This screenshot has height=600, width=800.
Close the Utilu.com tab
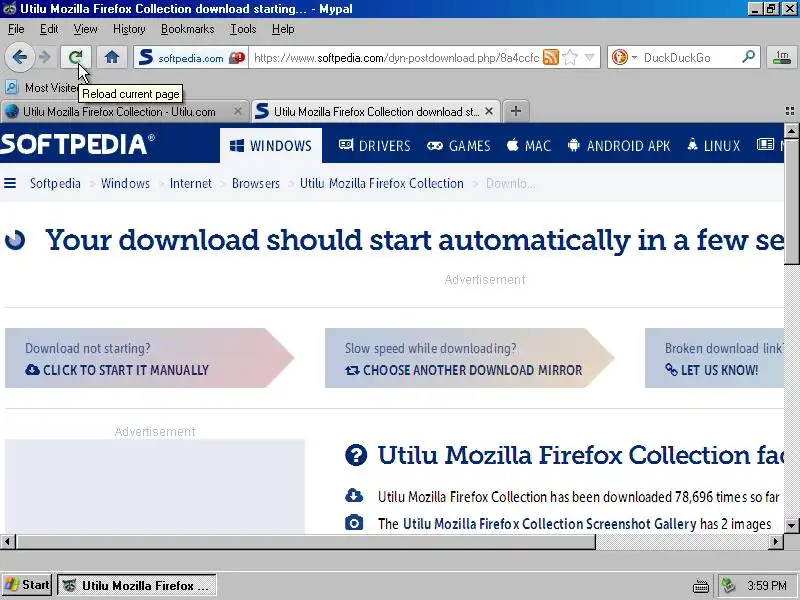[x=237, y=111]
